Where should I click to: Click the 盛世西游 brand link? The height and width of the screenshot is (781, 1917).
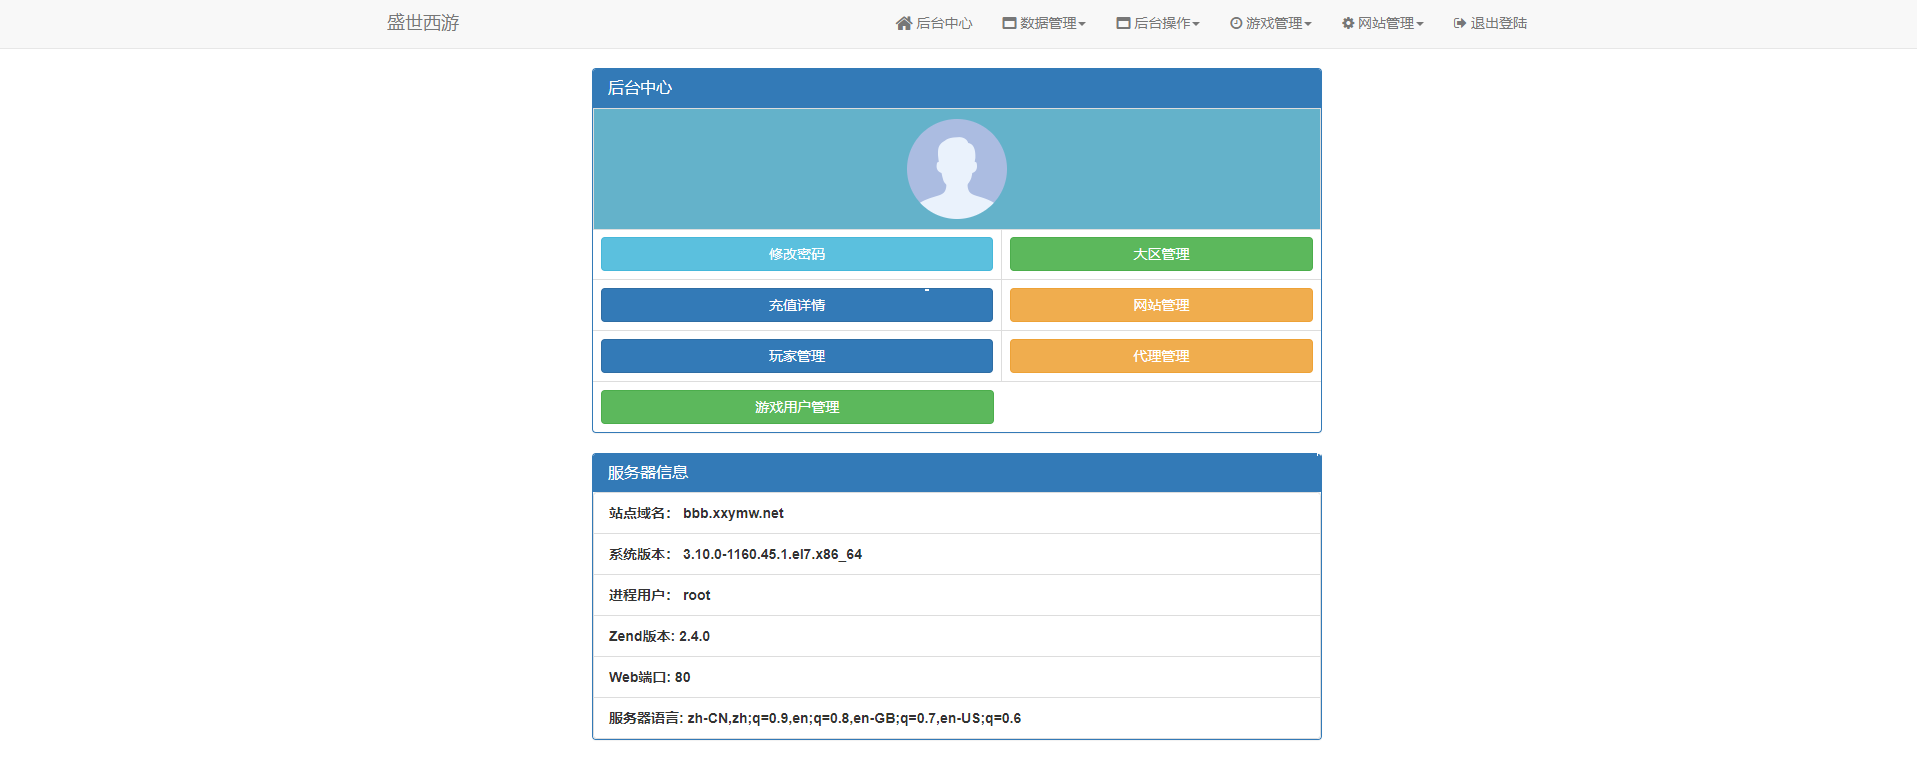coord(423,23)
